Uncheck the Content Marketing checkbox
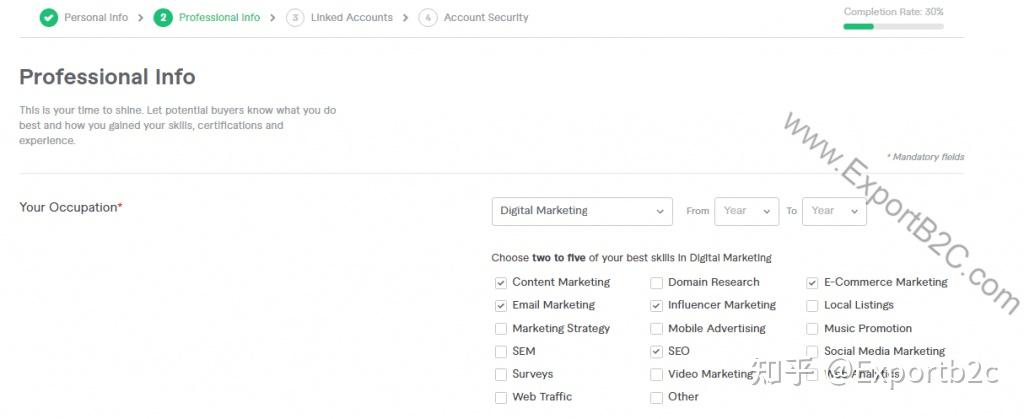 [x=501, y=283]
